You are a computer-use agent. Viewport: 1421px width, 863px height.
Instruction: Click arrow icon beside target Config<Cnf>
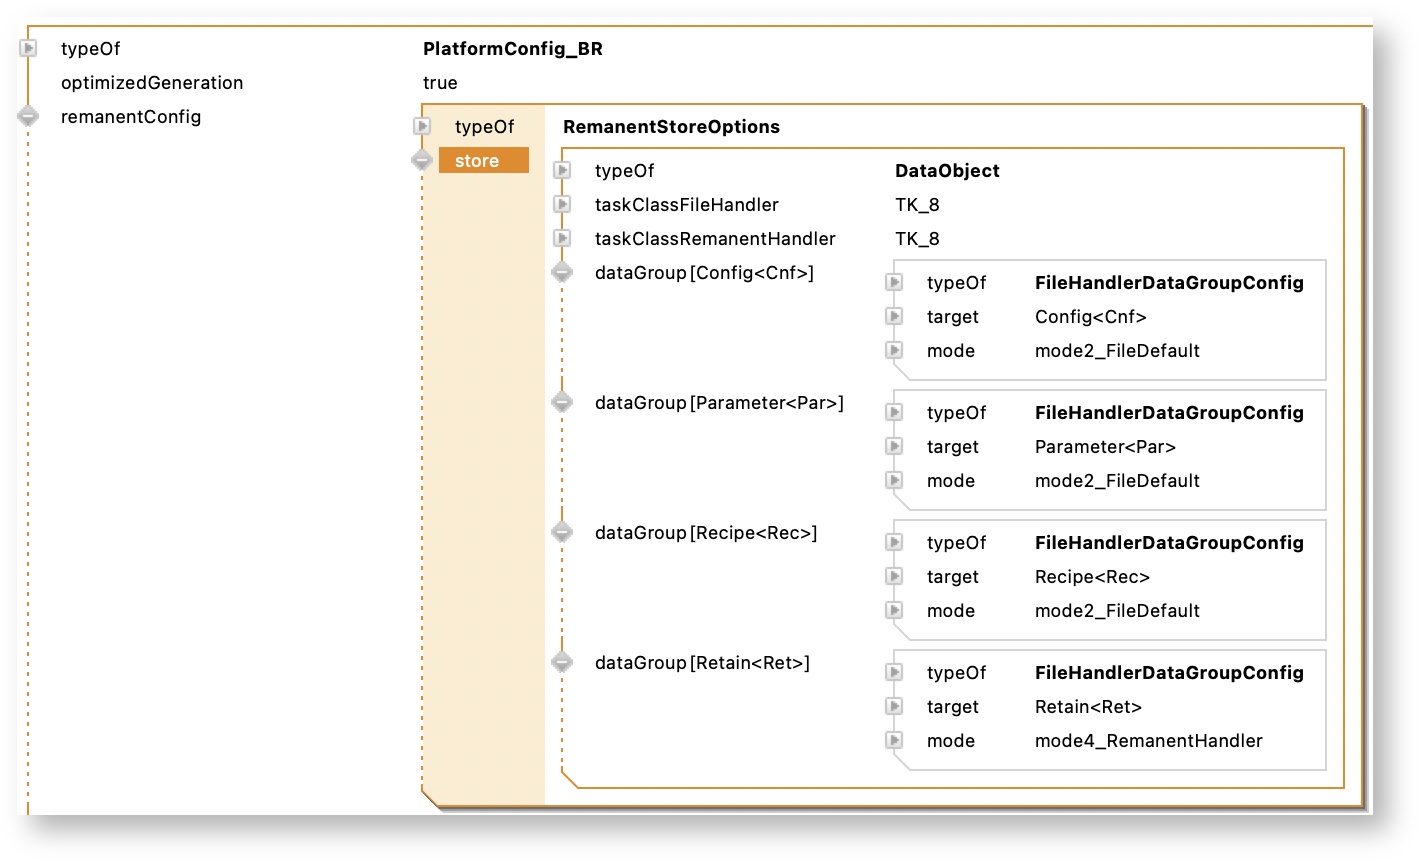[x=894, y=317]
